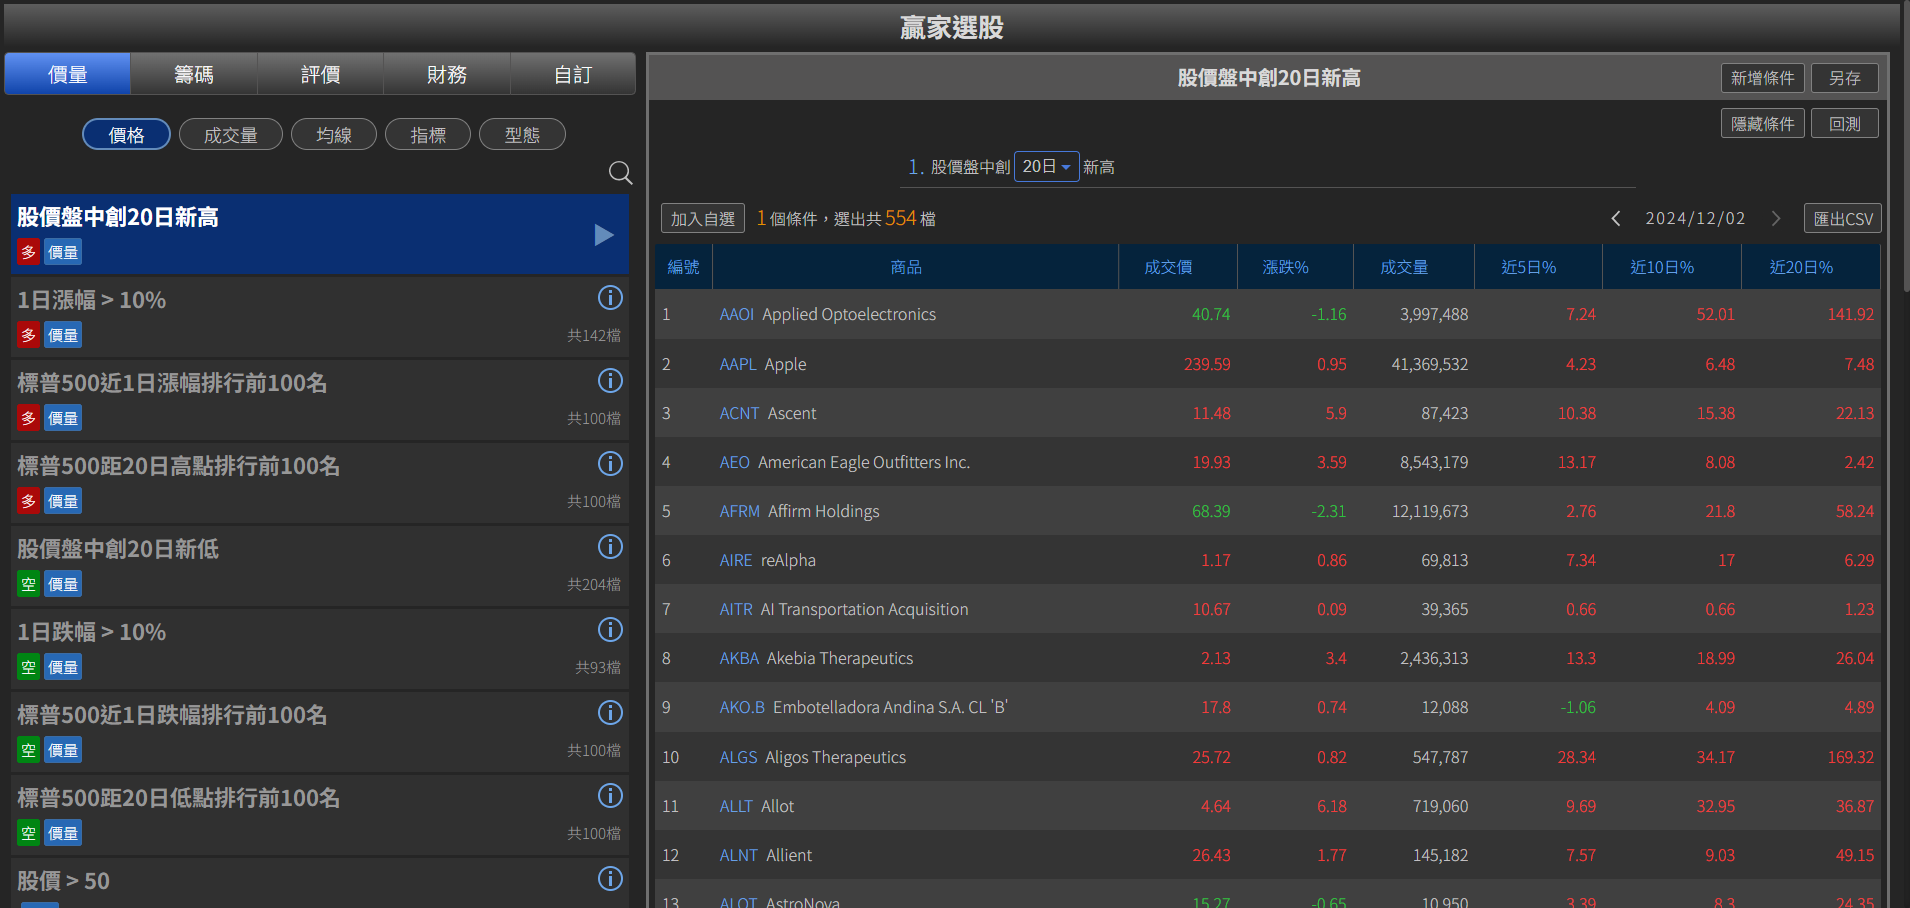Sort by 成交量 column header
Image resolution: width=1910 pixels, height=908 pixels.
point(1404,267)
